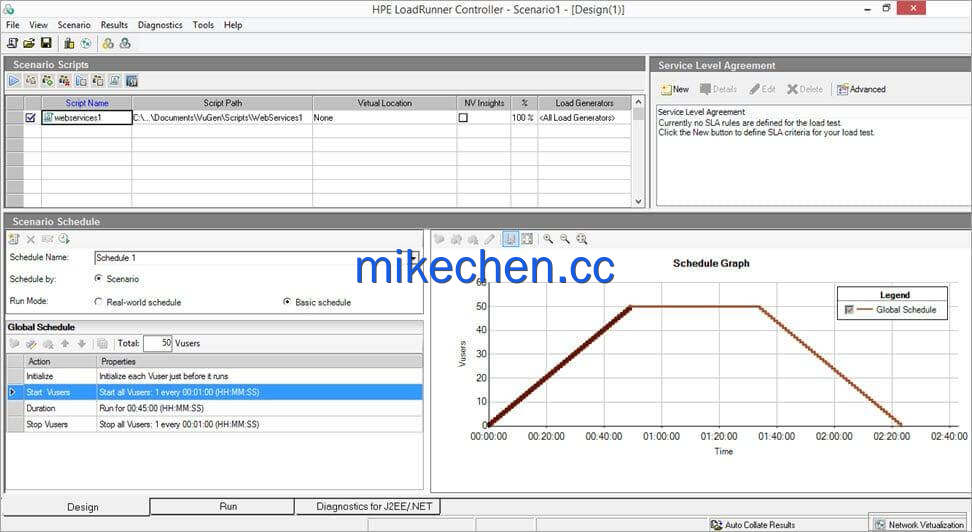
Task: Select the Basic schedule run mode
Action: (x=286, y=302)
